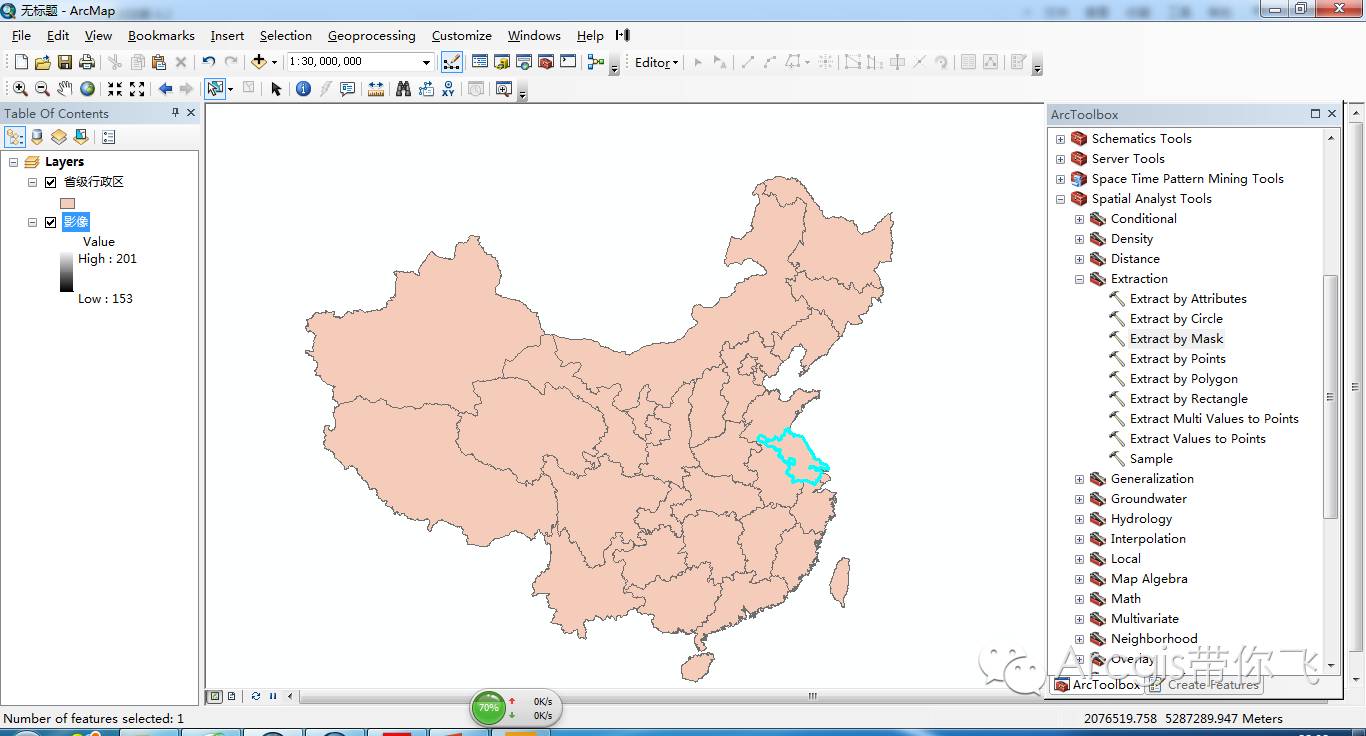Open the Catalog window icon
Screen dimensions: 1366x736
tap(502, 62)
